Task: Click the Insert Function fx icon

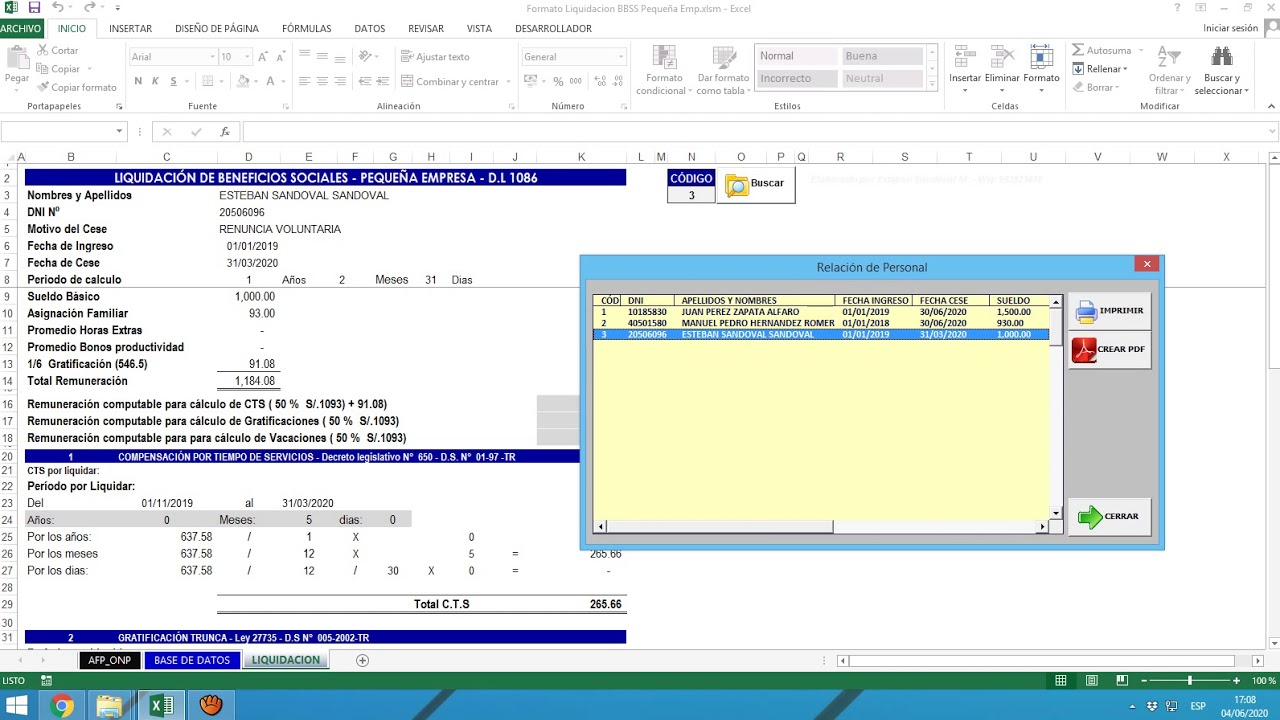Action: [x=225, y=132]
